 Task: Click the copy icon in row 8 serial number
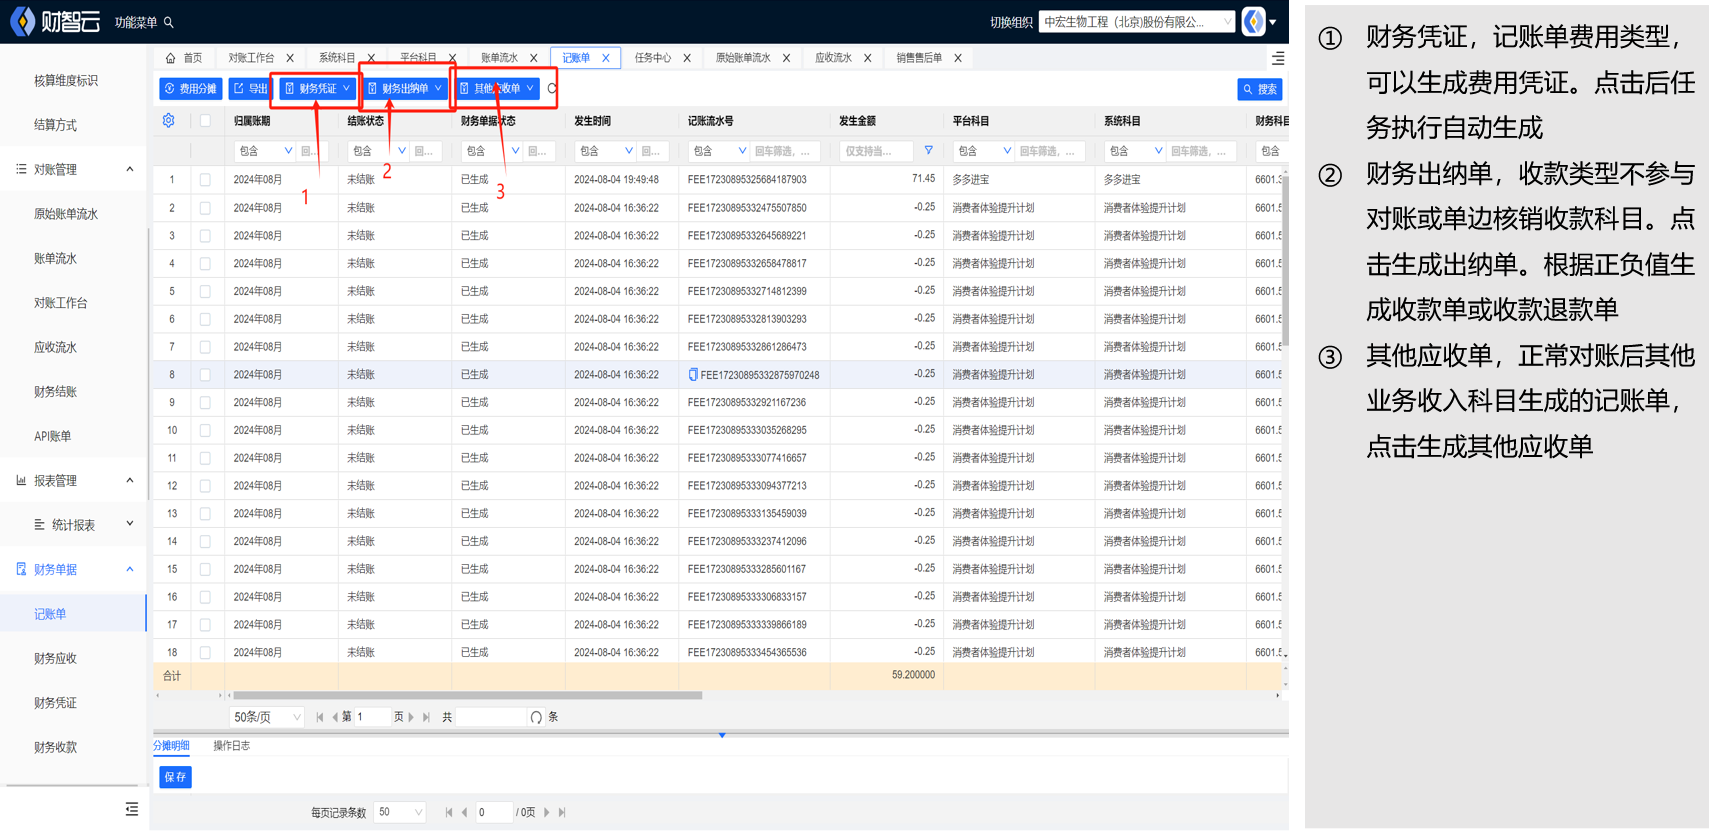coord(693,375)
